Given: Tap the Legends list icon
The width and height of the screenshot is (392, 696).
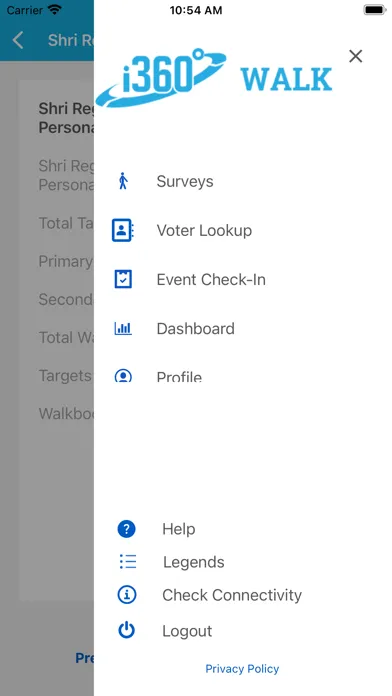Looking at the screenshot, I should 128,562.
